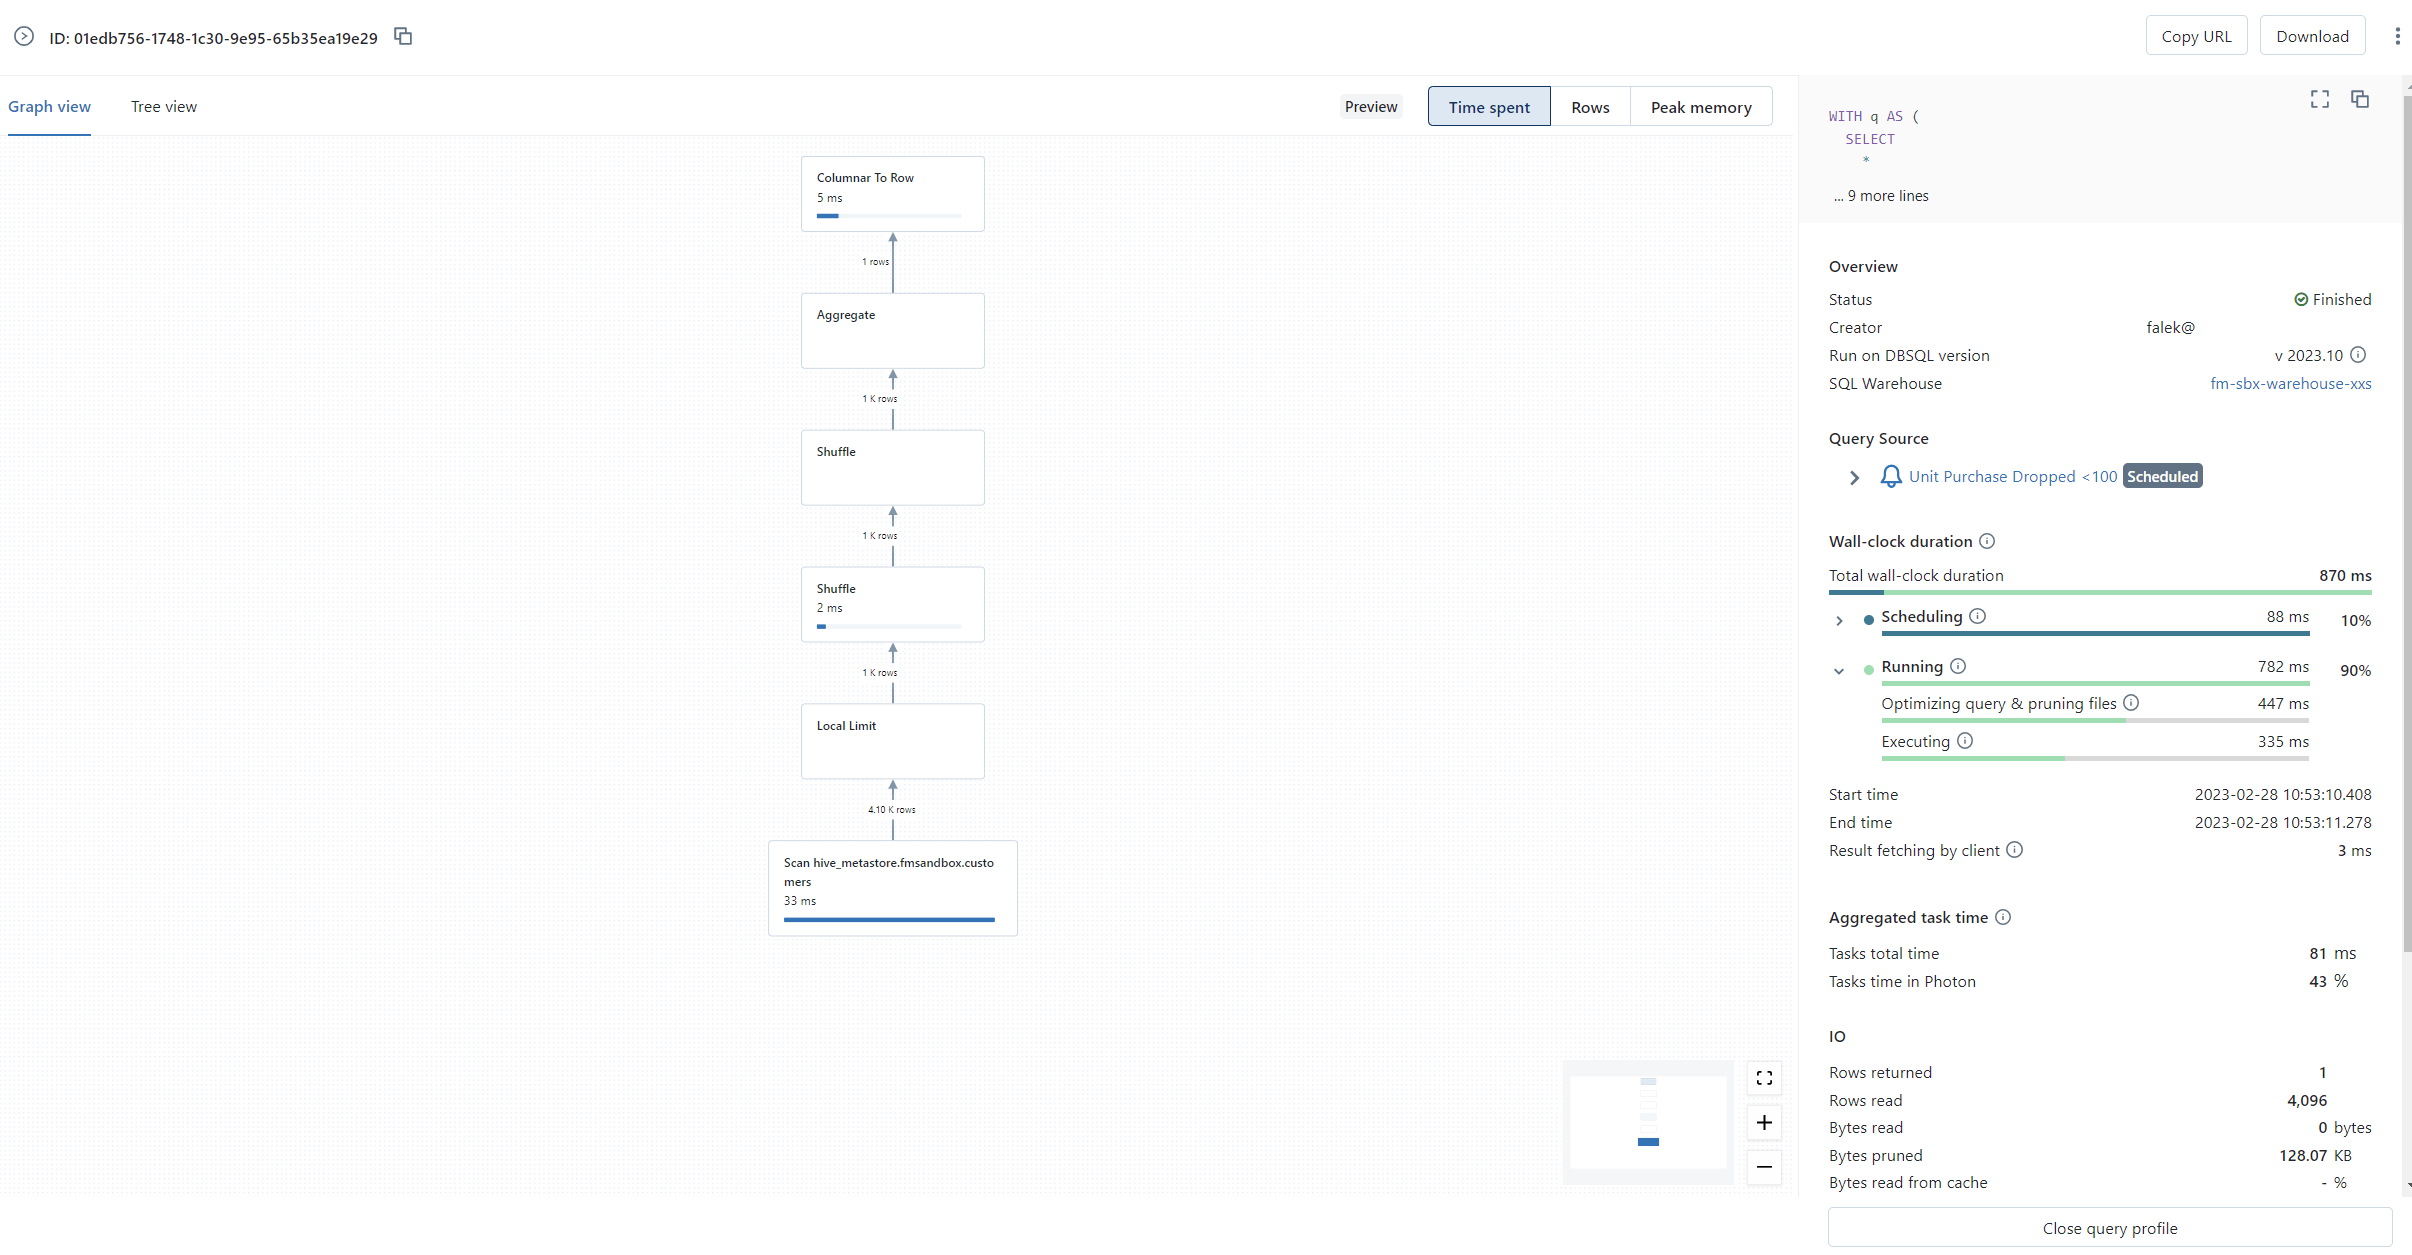Close the query profile
The height and width of the screenshot is (1255, 2412).
point(2110,1228)
